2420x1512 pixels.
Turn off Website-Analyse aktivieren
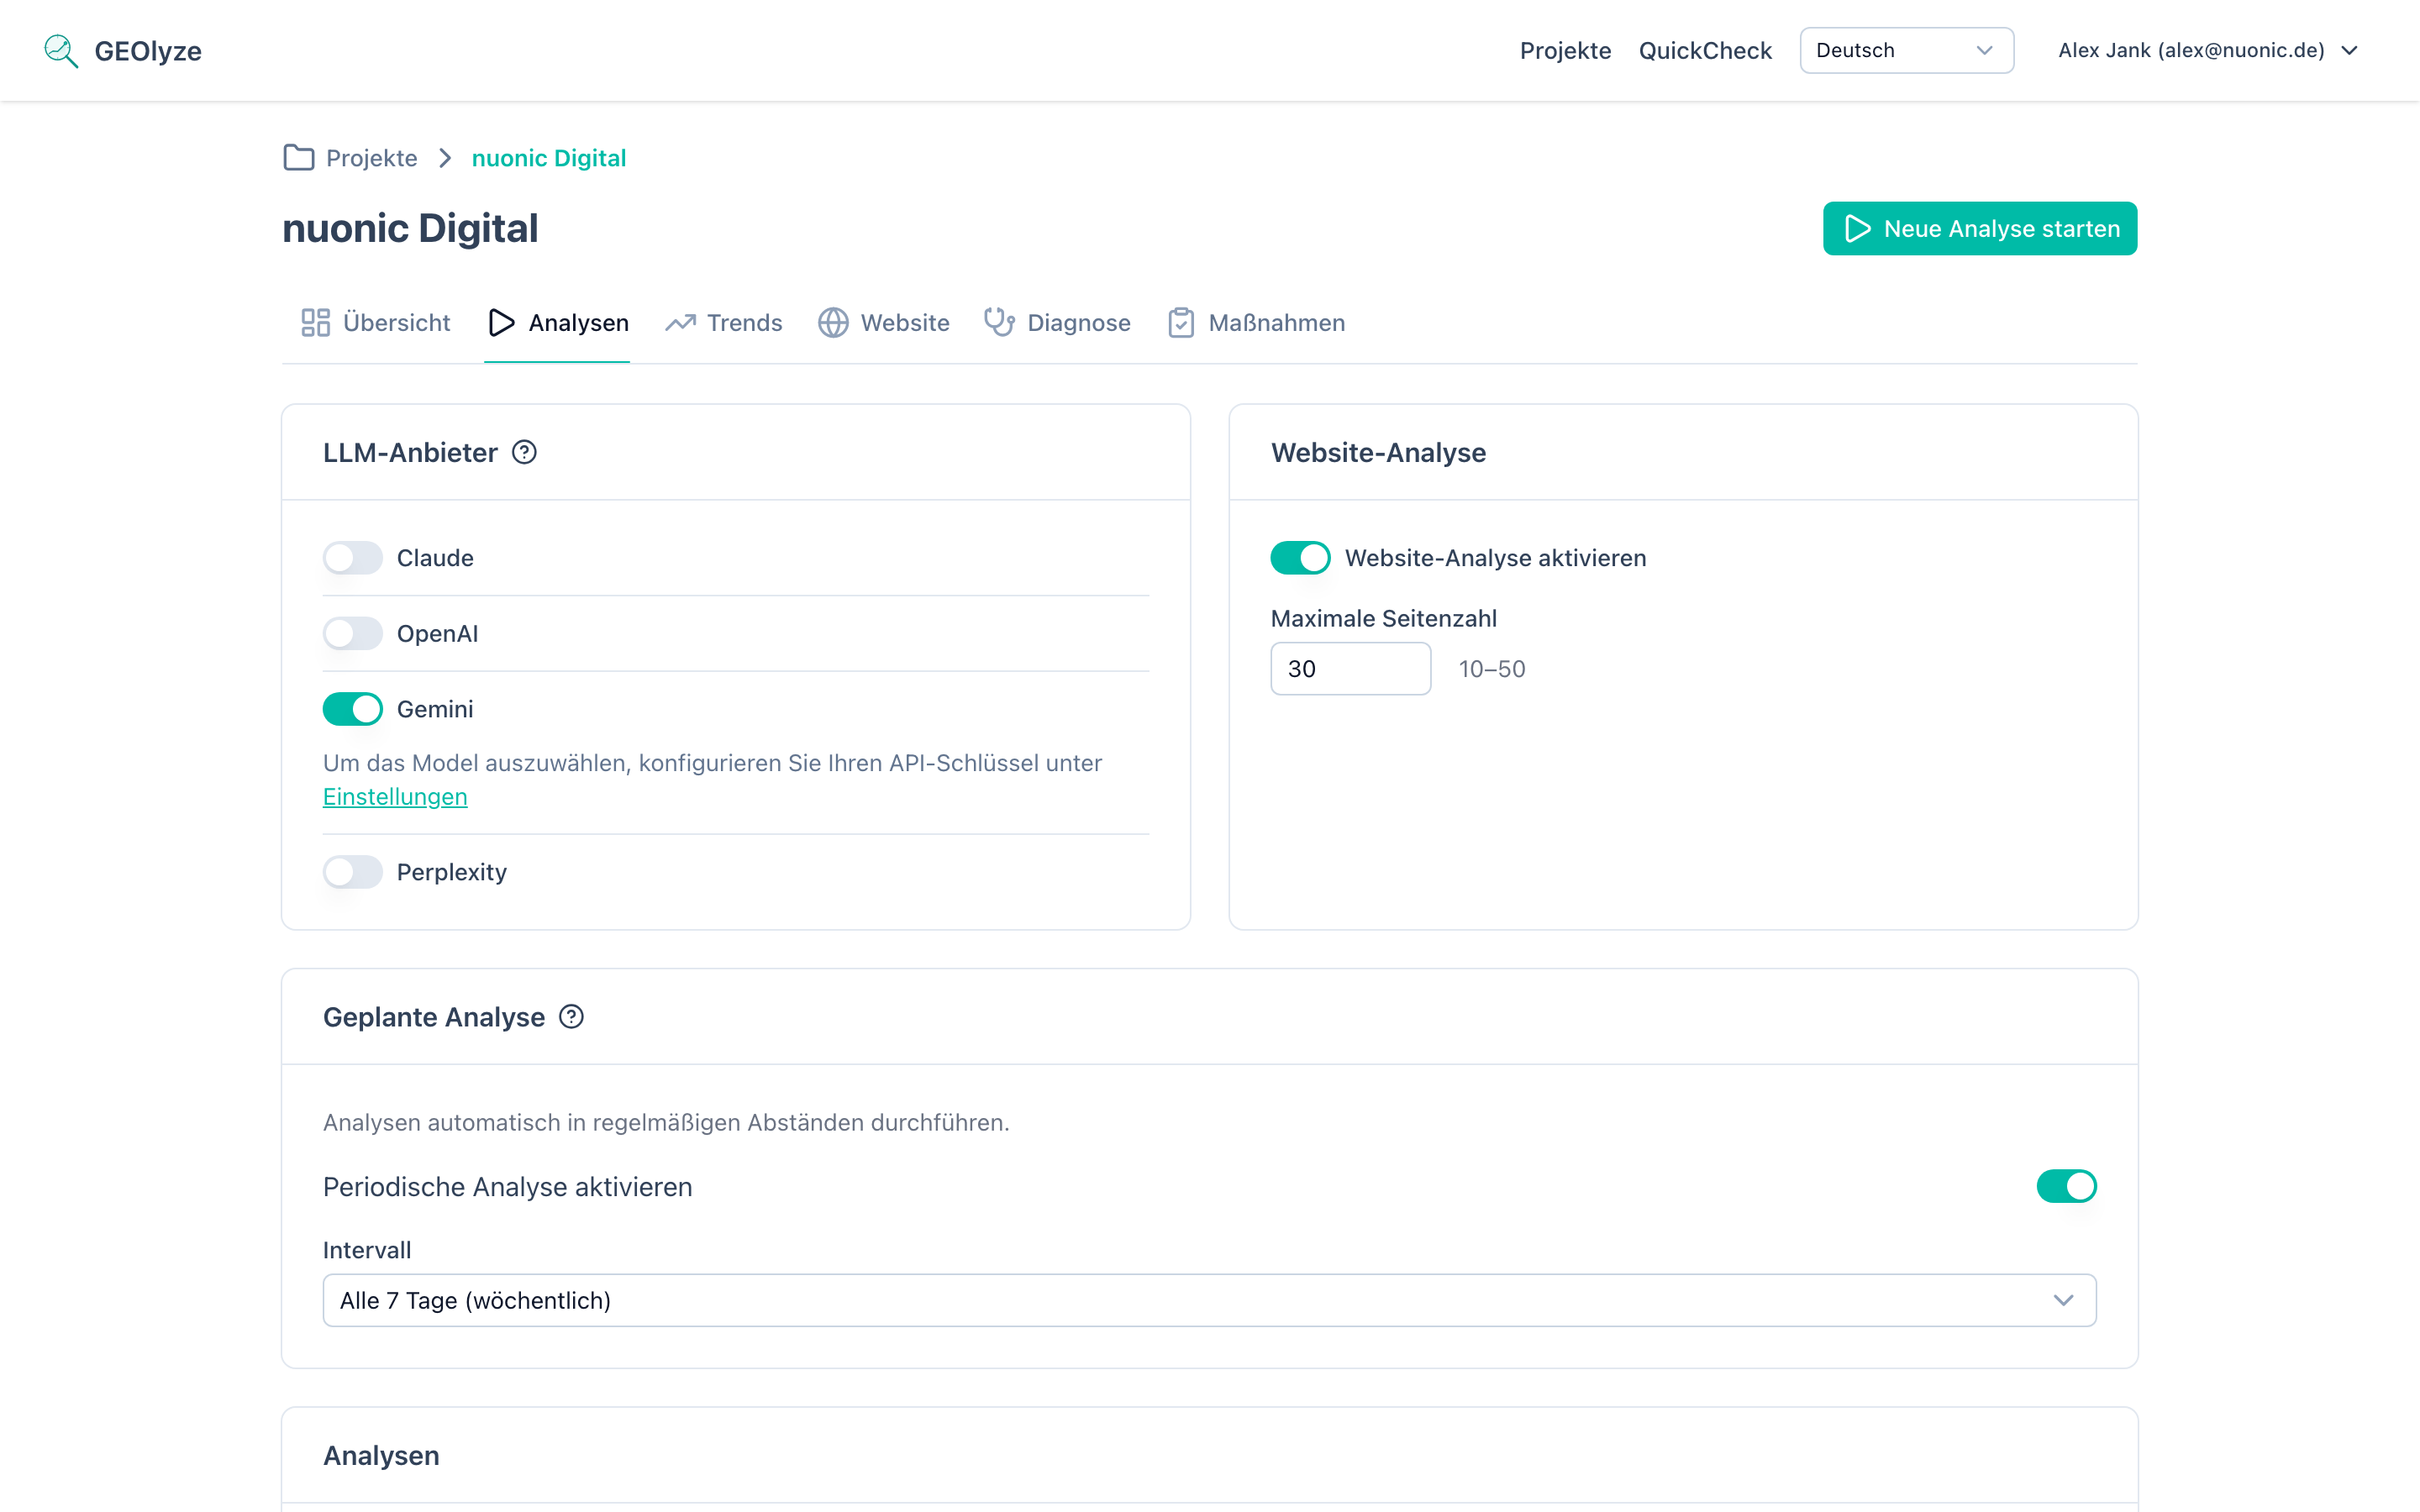pos(1300,557)
